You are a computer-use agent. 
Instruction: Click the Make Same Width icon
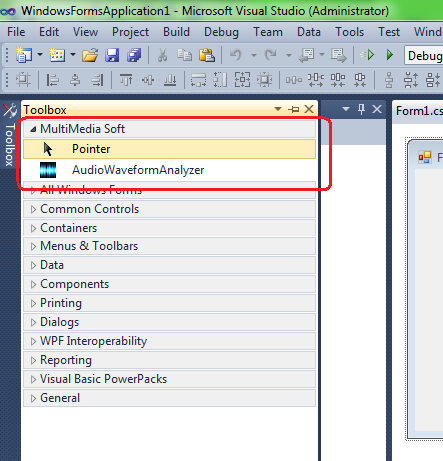coord(198,80)
